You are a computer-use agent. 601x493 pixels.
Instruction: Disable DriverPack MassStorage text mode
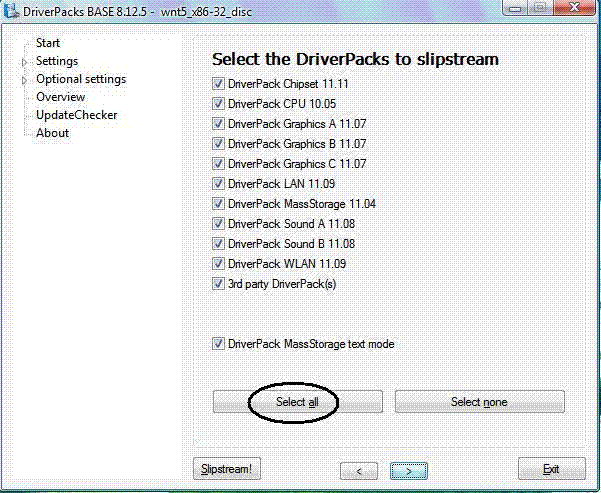(218, 343)
